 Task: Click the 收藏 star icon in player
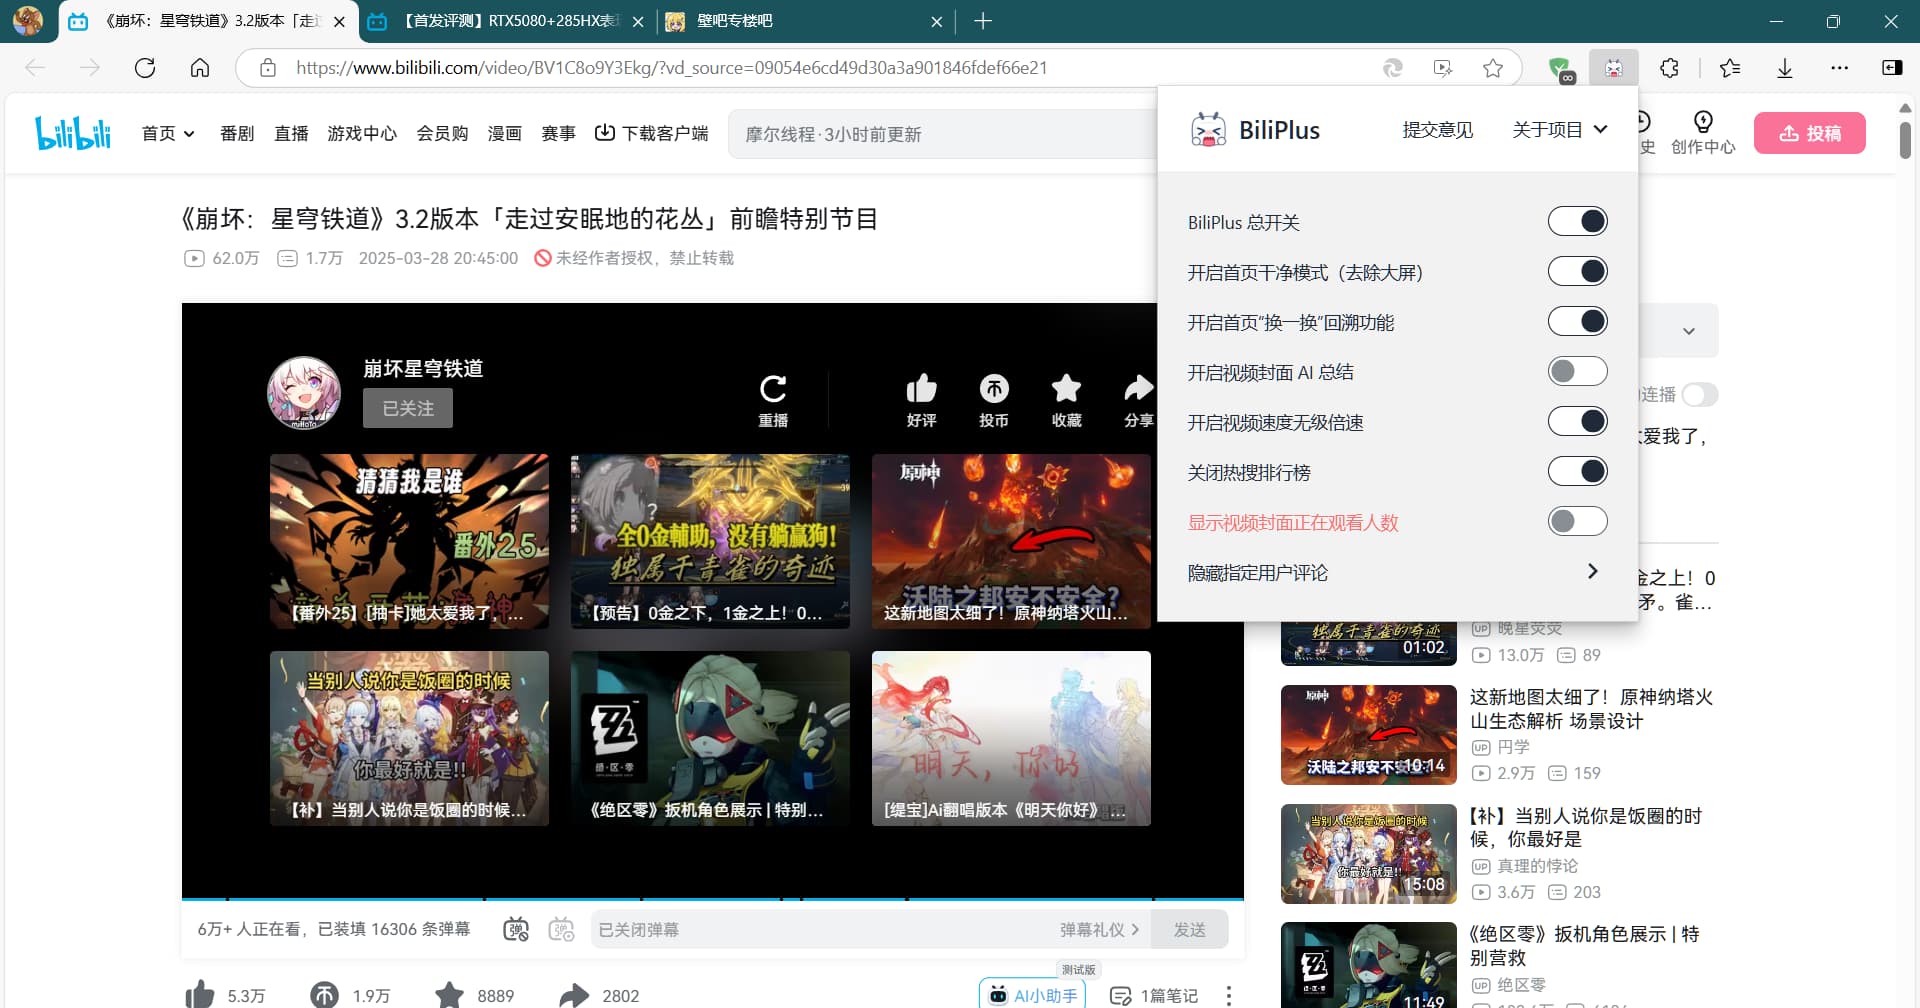click(1066, 401)
